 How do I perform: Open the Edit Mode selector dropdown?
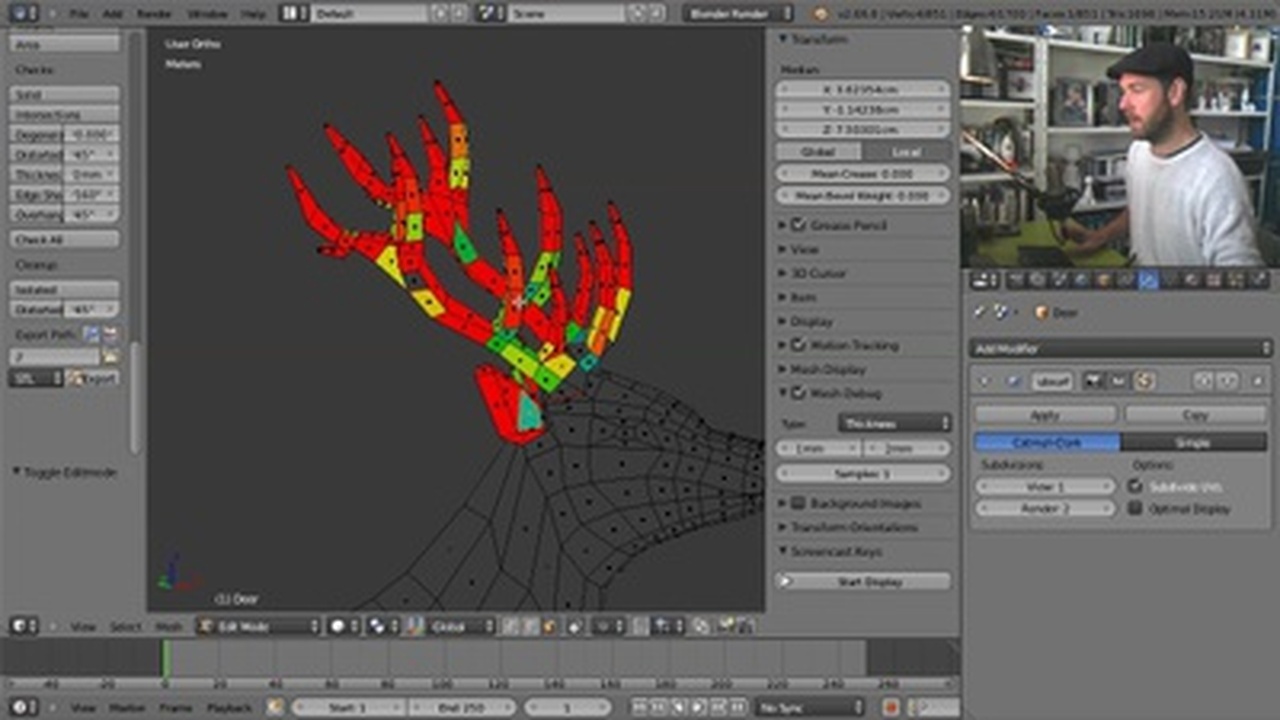[x=259, y=626]
